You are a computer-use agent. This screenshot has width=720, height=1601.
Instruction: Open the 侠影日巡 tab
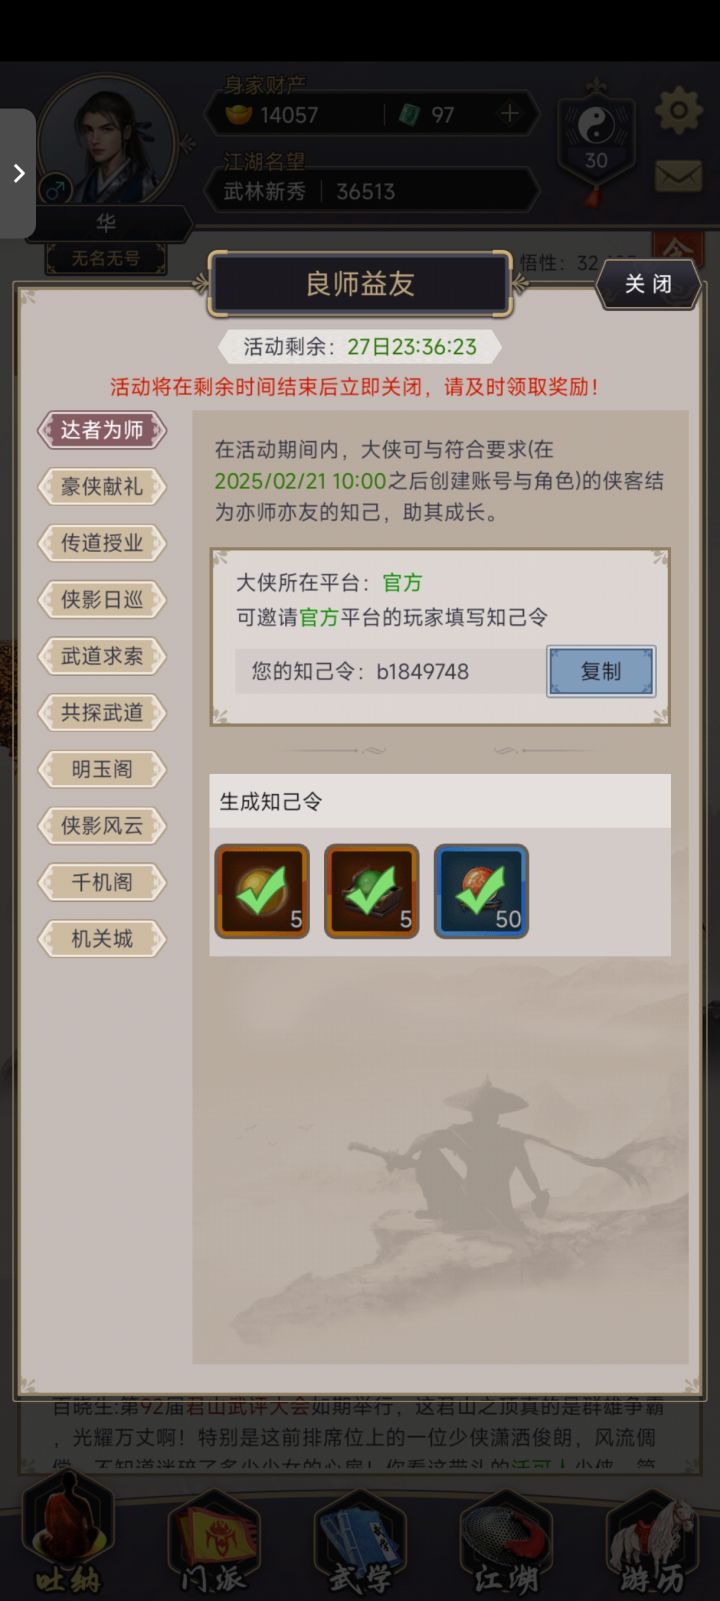click(102, 600)
